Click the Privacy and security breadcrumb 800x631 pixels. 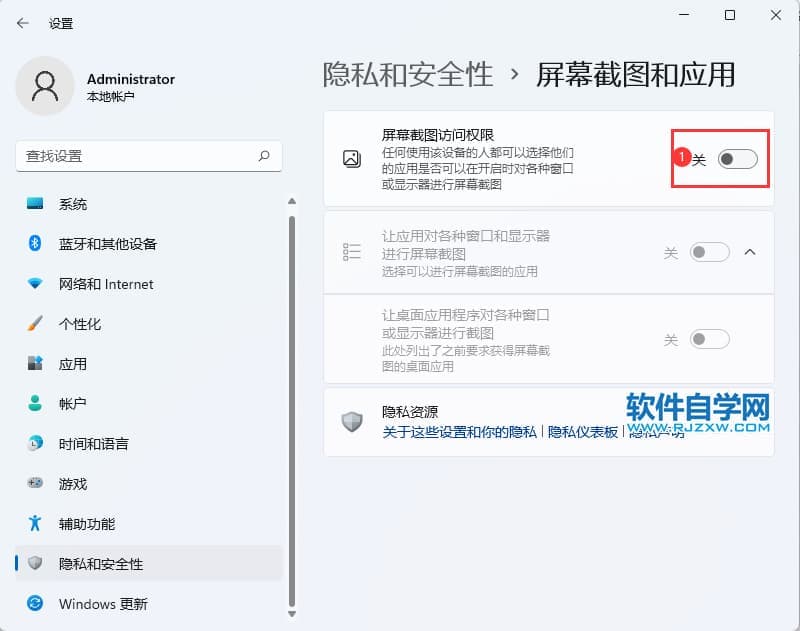tap(408, 74)
